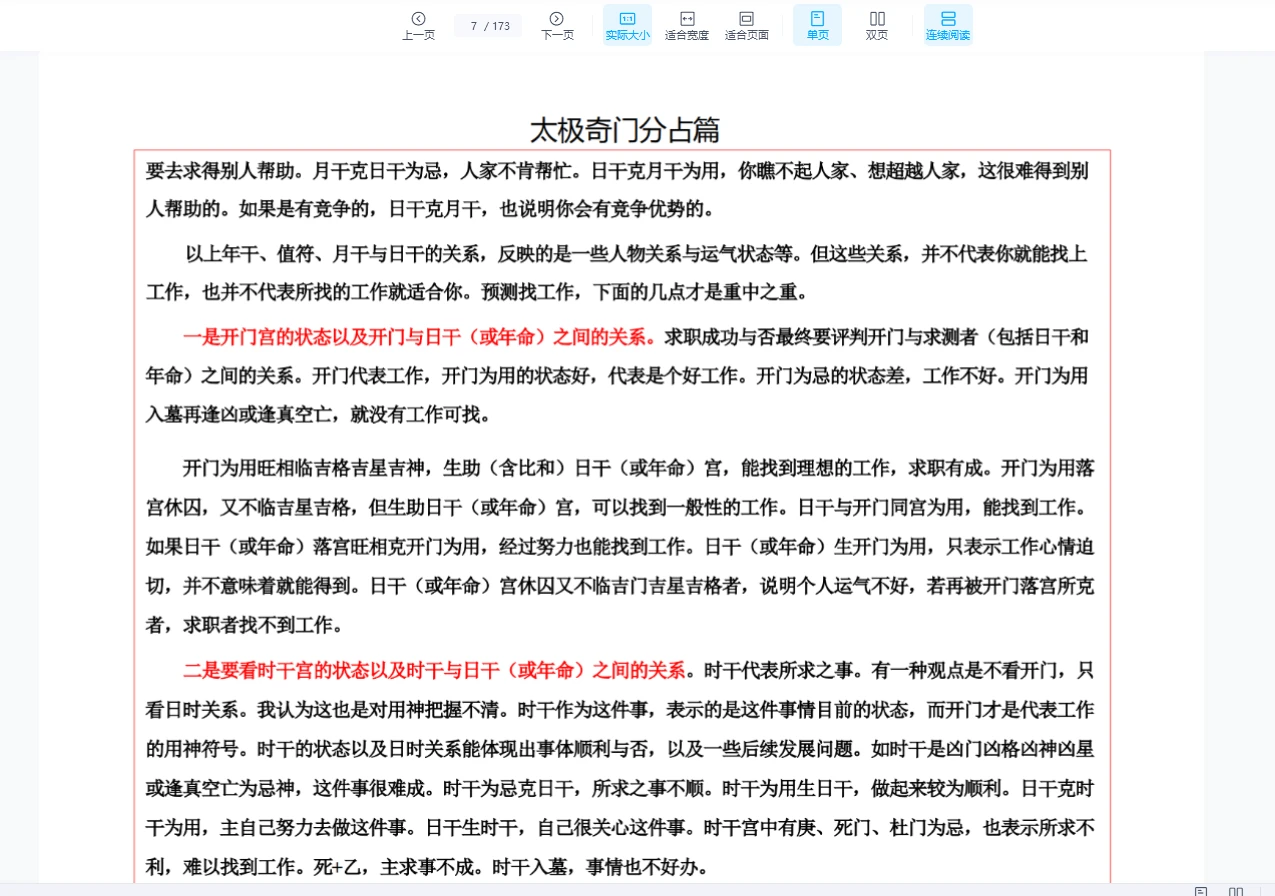Screen dimensions: 1275x896
Task: Switch to the 单页 view mode
Action: click(x=816, y=24)
